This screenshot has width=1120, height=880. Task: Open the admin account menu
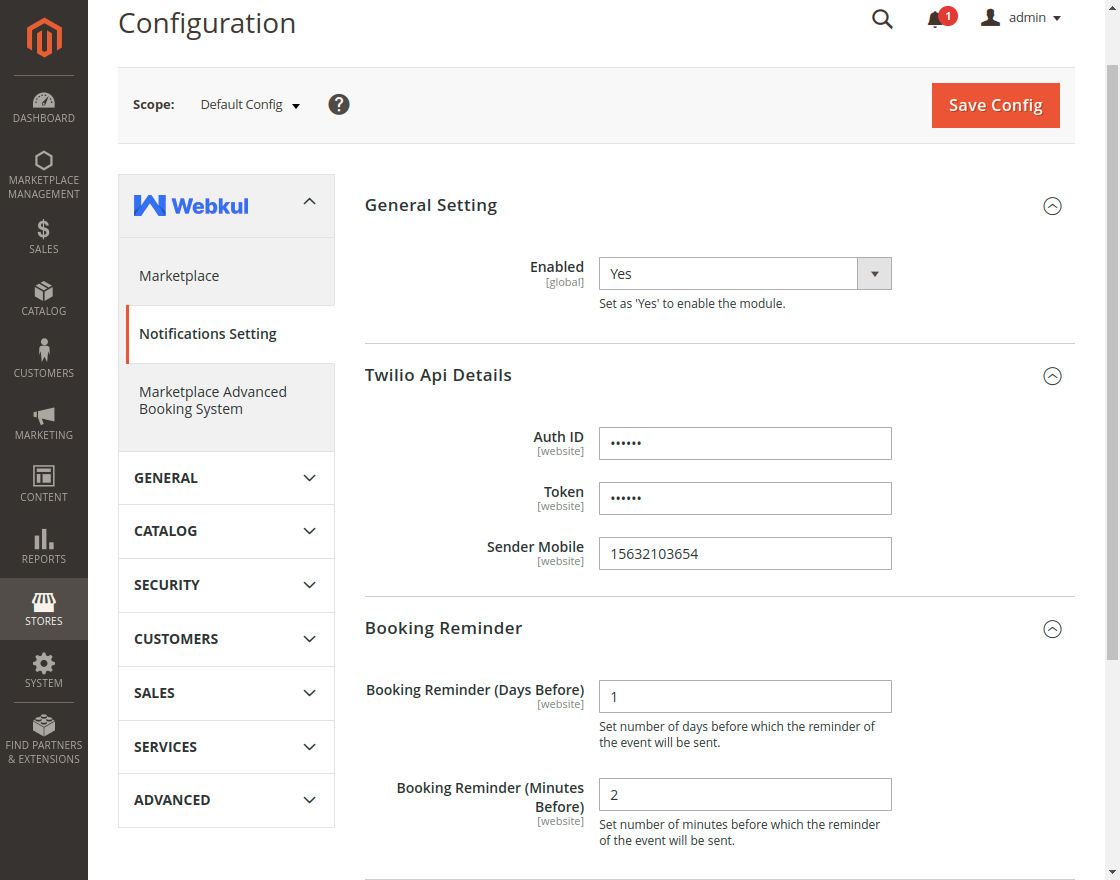pos(1021,18)
